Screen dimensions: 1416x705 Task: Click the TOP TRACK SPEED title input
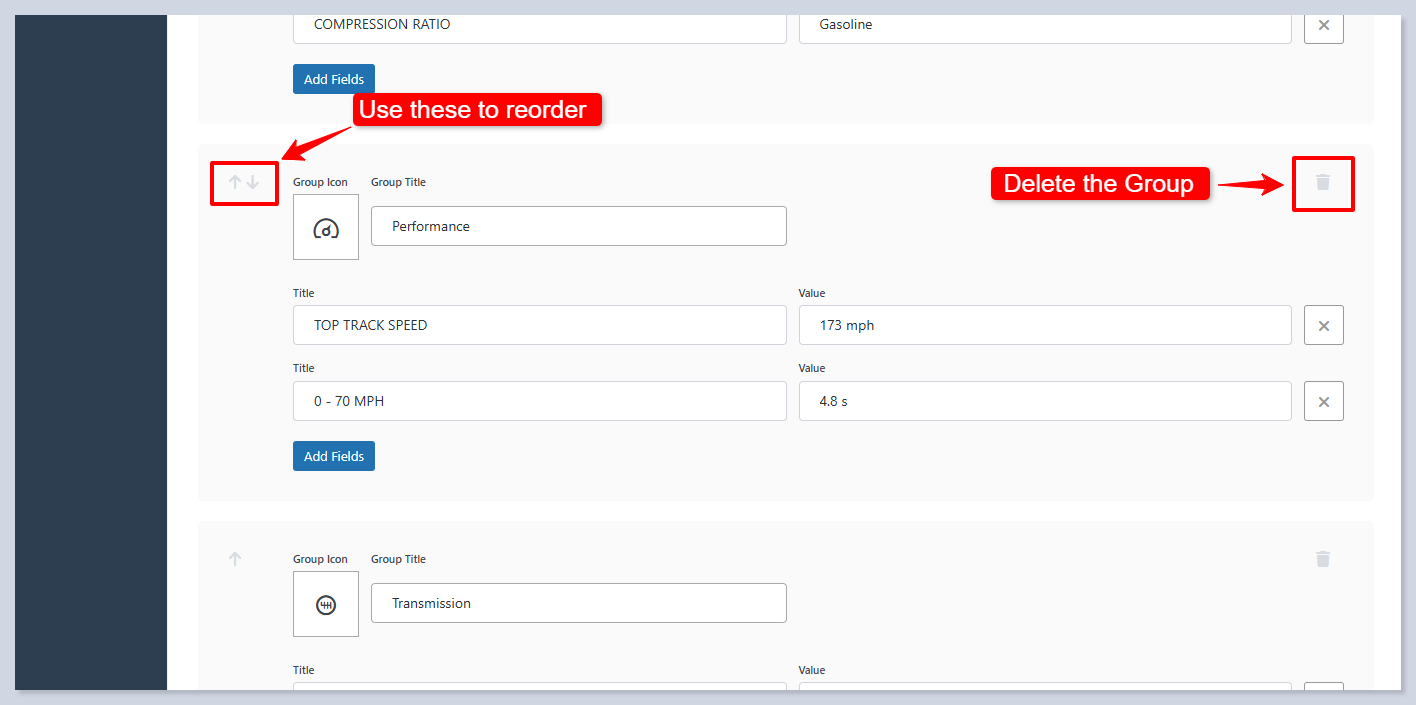[539, 325]
